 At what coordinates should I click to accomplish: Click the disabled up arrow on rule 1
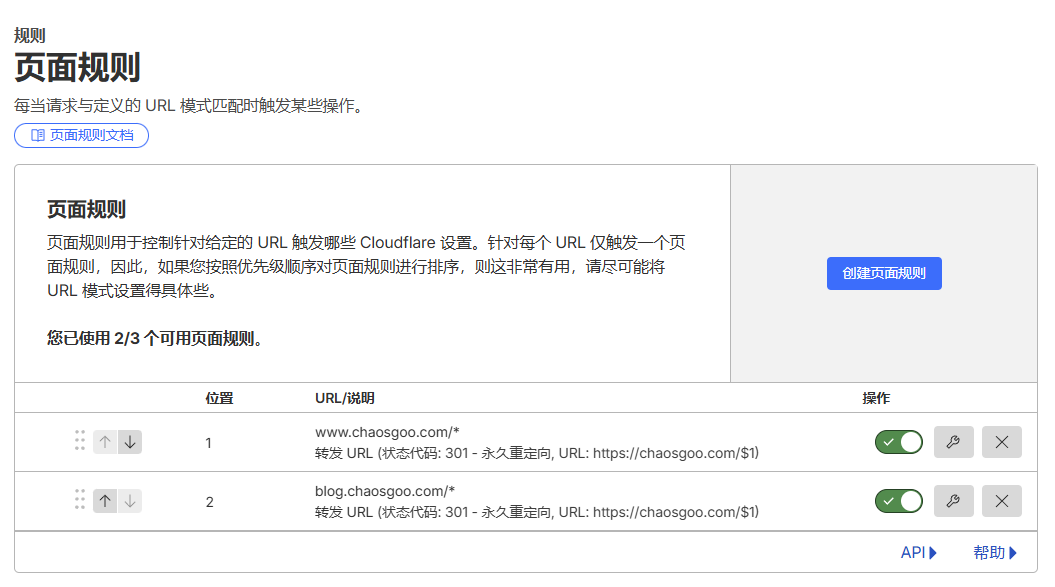(x=105, y=442)
